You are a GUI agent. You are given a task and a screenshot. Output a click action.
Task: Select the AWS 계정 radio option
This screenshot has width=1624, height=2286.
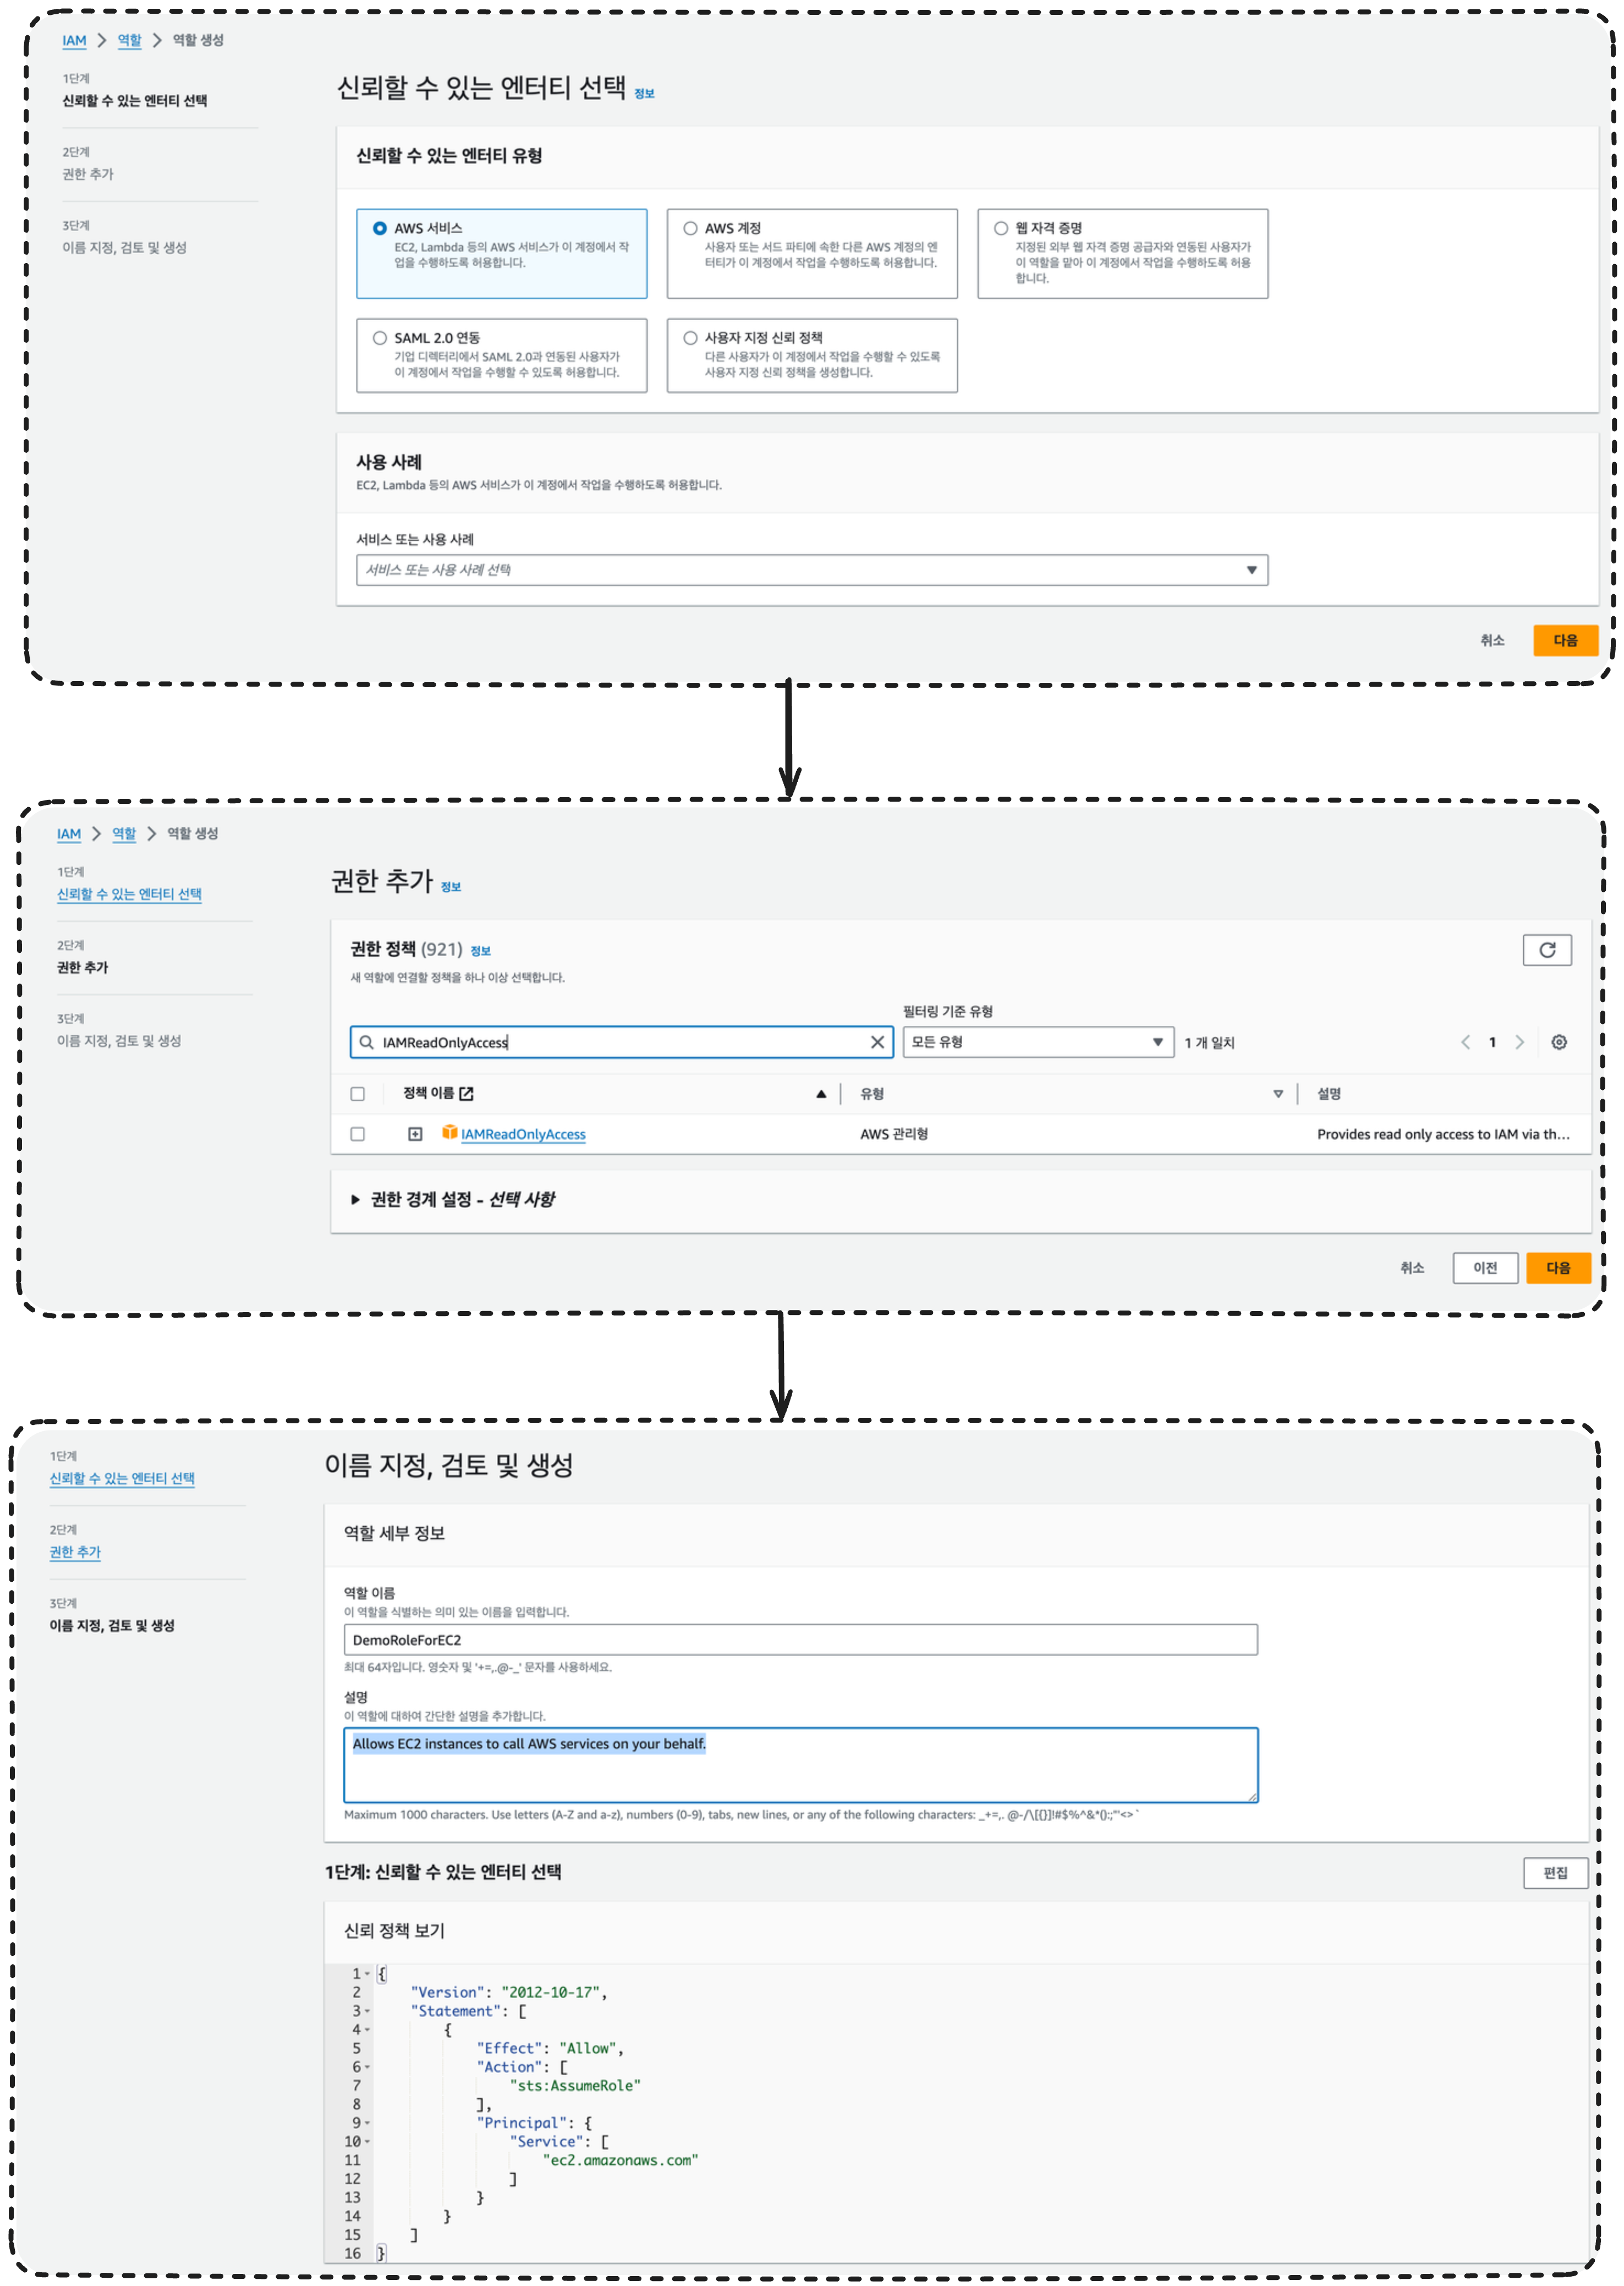coord(690,228)
